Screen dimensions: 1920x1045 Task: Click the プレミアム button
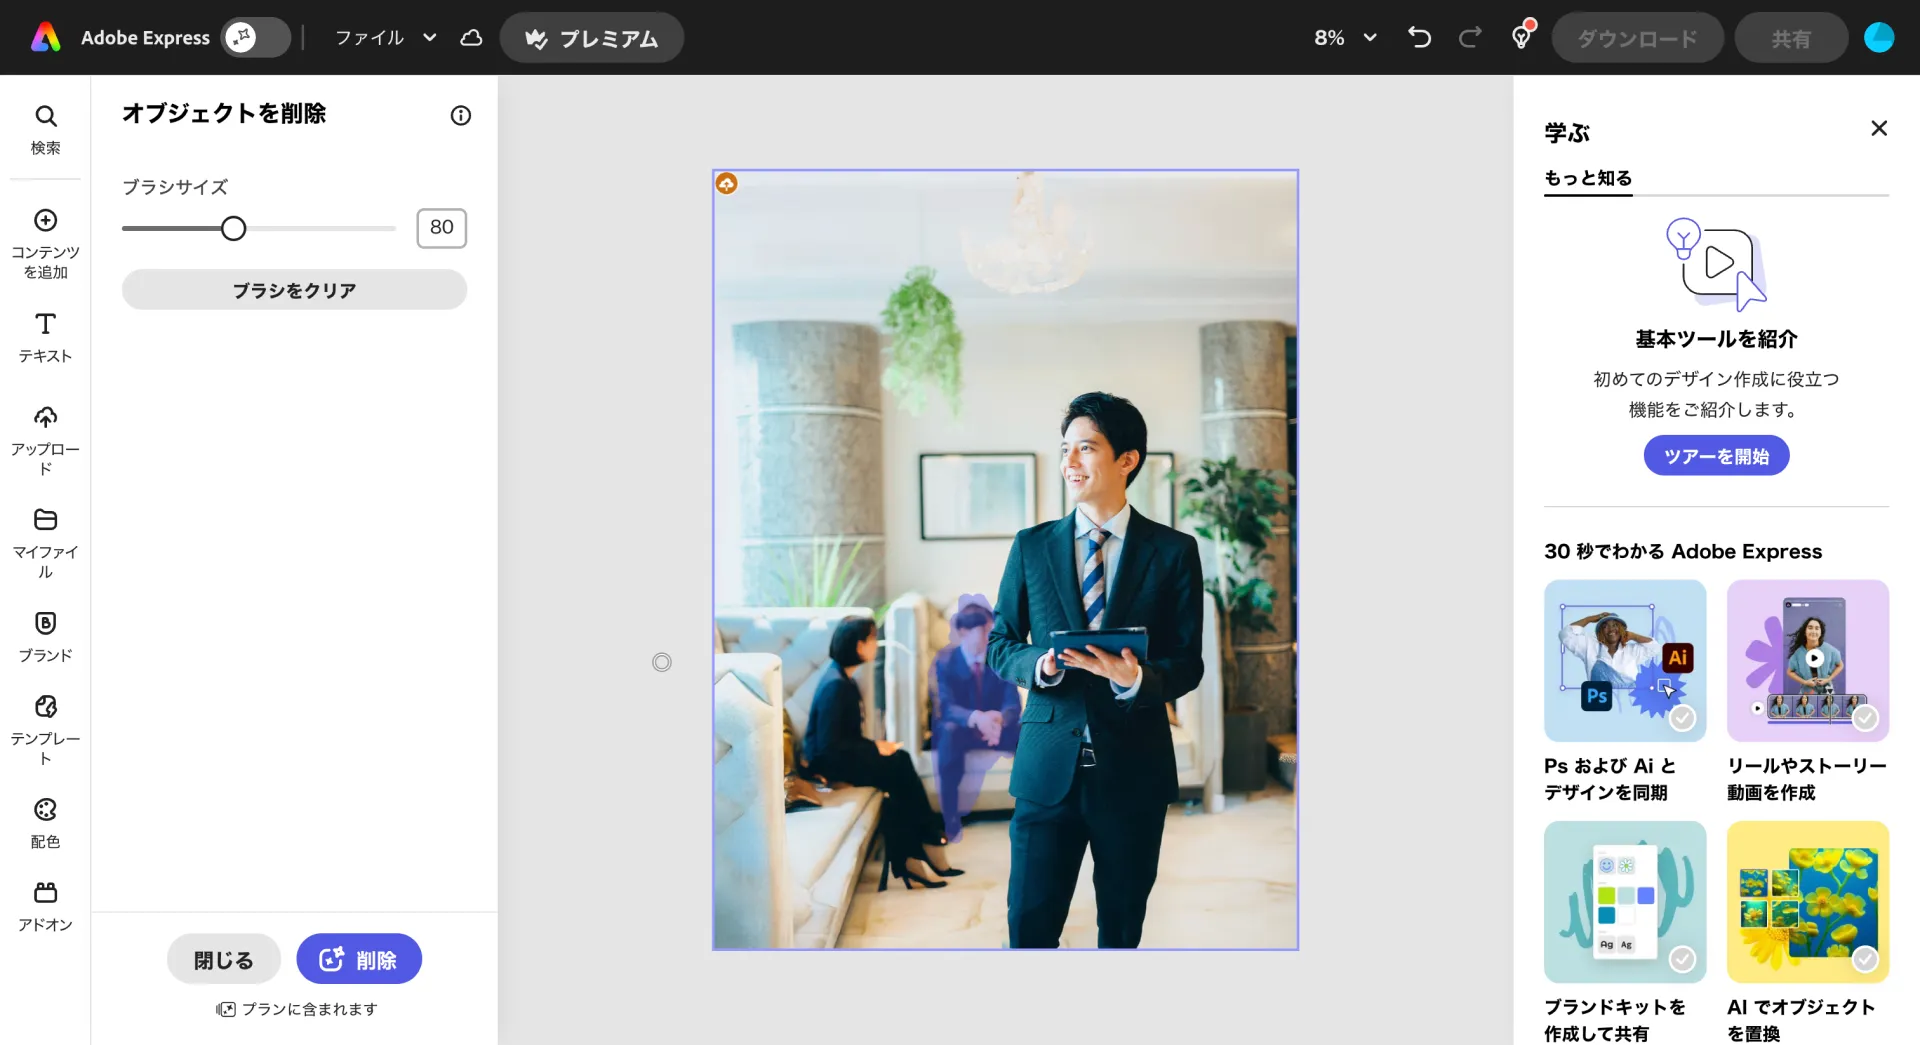(x=591, y=38)
